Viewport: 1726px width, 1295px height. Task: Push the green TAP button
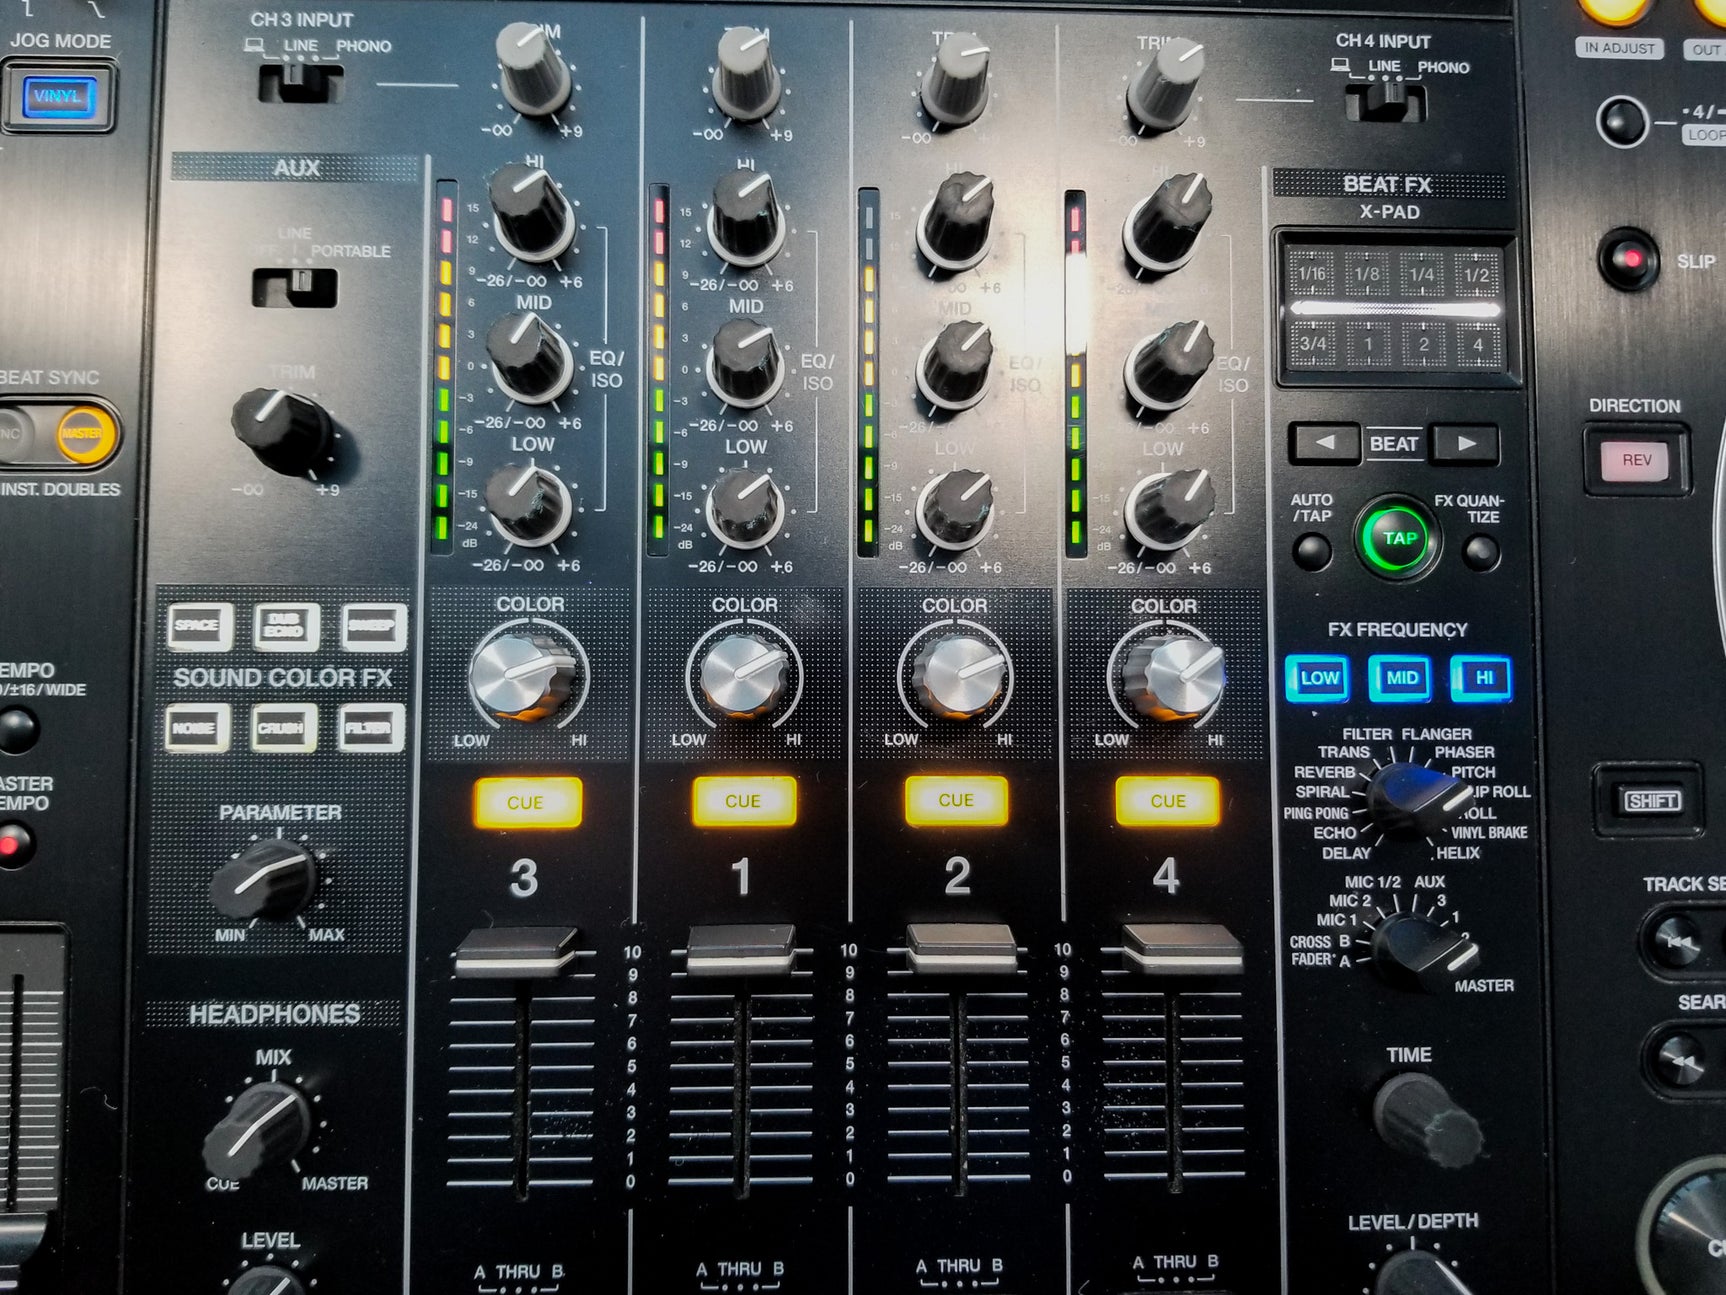pos(1397,538)
